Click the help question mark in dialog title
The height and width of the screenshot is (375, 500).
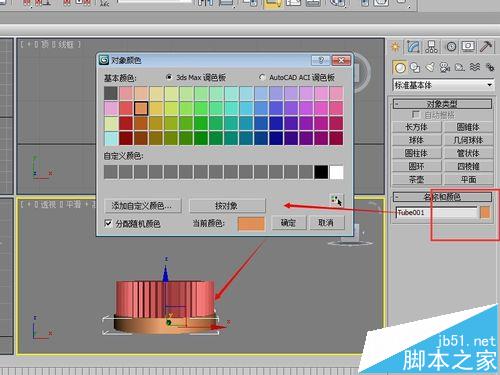point(321,60)
